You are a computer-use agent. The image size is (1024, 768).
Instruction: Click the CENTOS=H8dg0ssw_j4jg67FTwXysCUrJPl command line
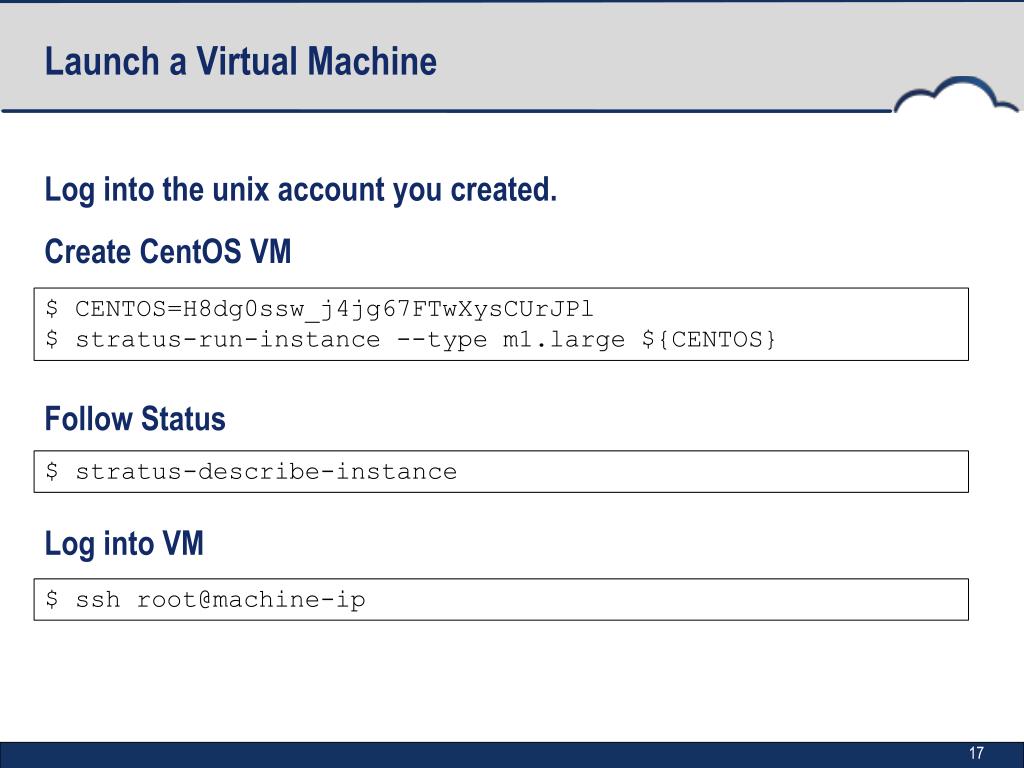click(319, 309)
